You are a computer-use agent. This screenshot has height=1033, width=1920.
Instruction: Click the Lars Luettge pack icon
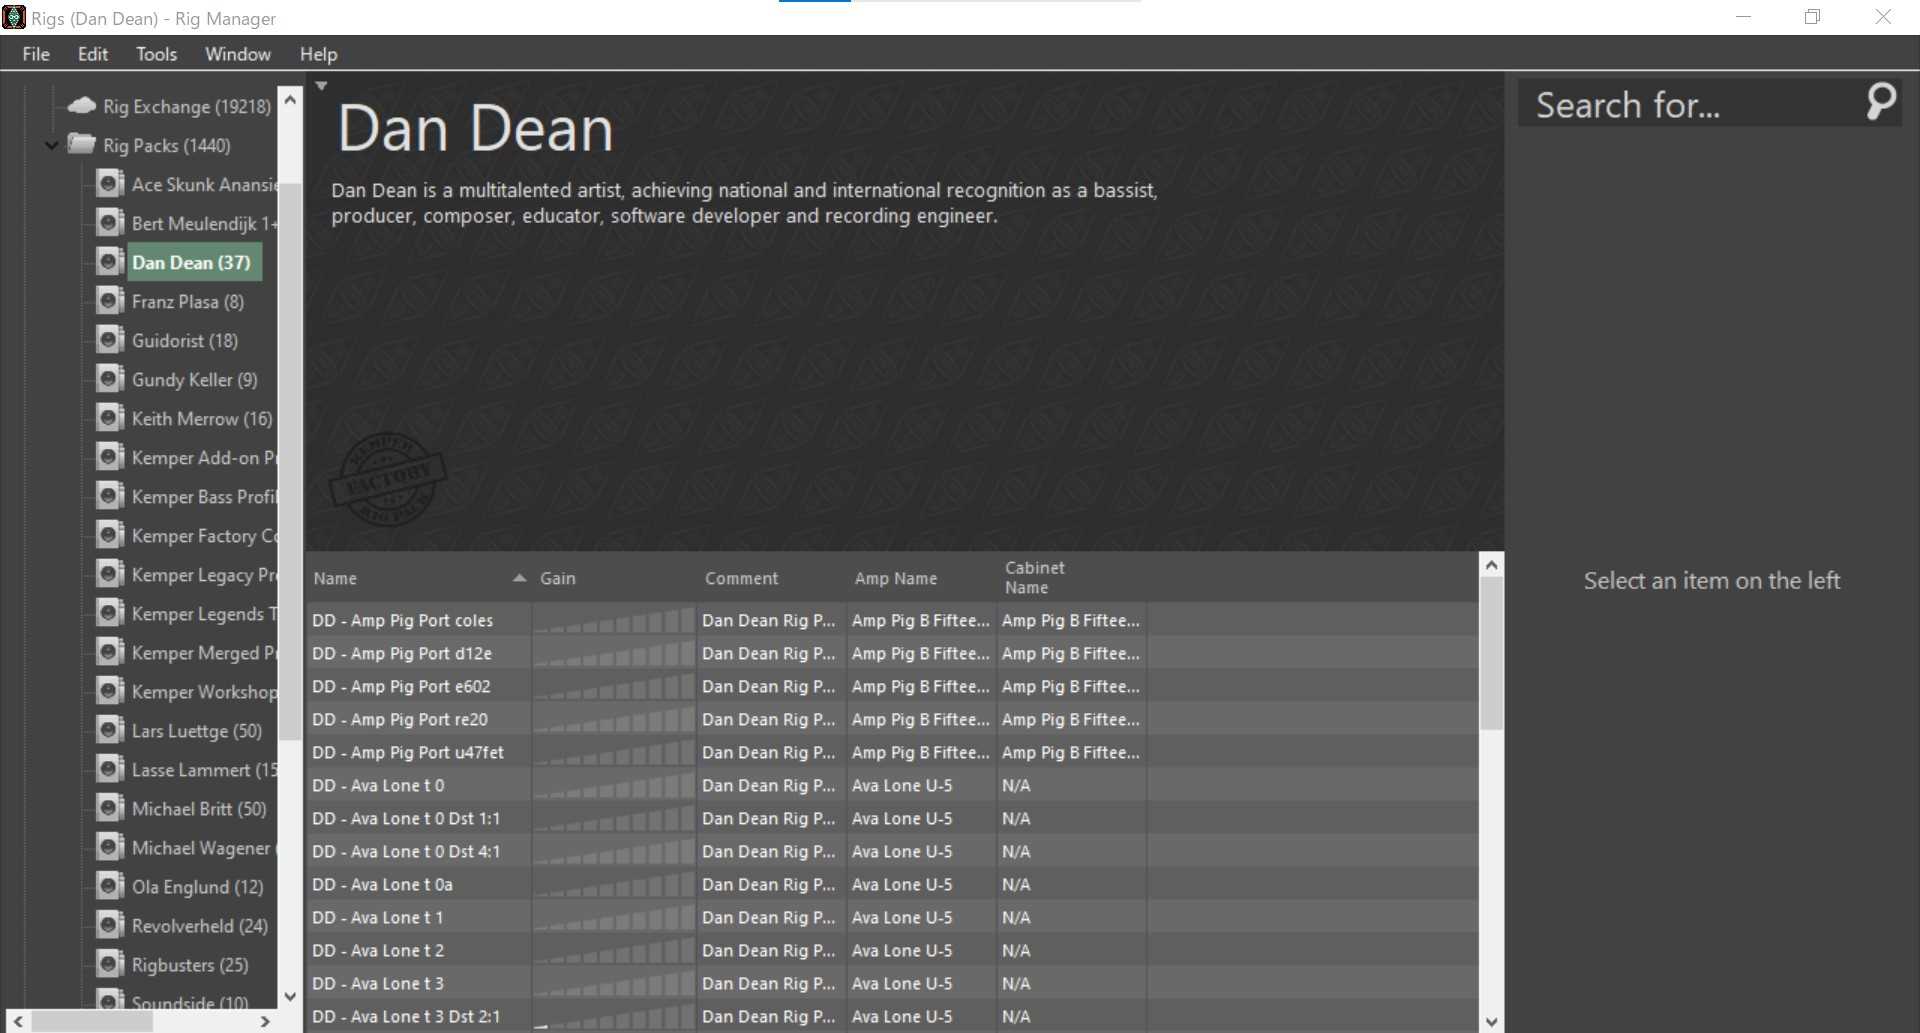pos(110,729)
